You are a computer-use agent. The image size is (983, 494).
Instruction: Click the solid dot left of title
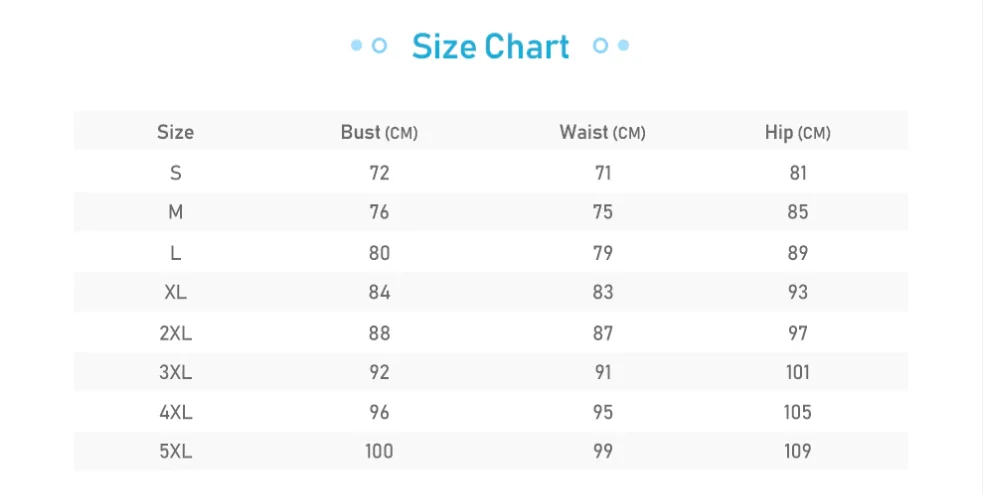[x=357, y=45]
